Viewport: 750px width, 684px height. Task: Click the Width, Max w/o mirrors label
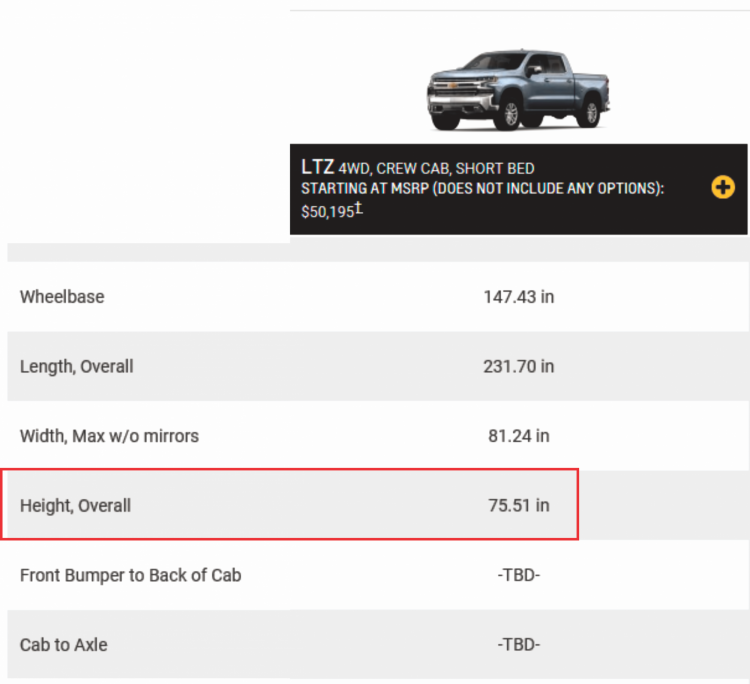109,436
